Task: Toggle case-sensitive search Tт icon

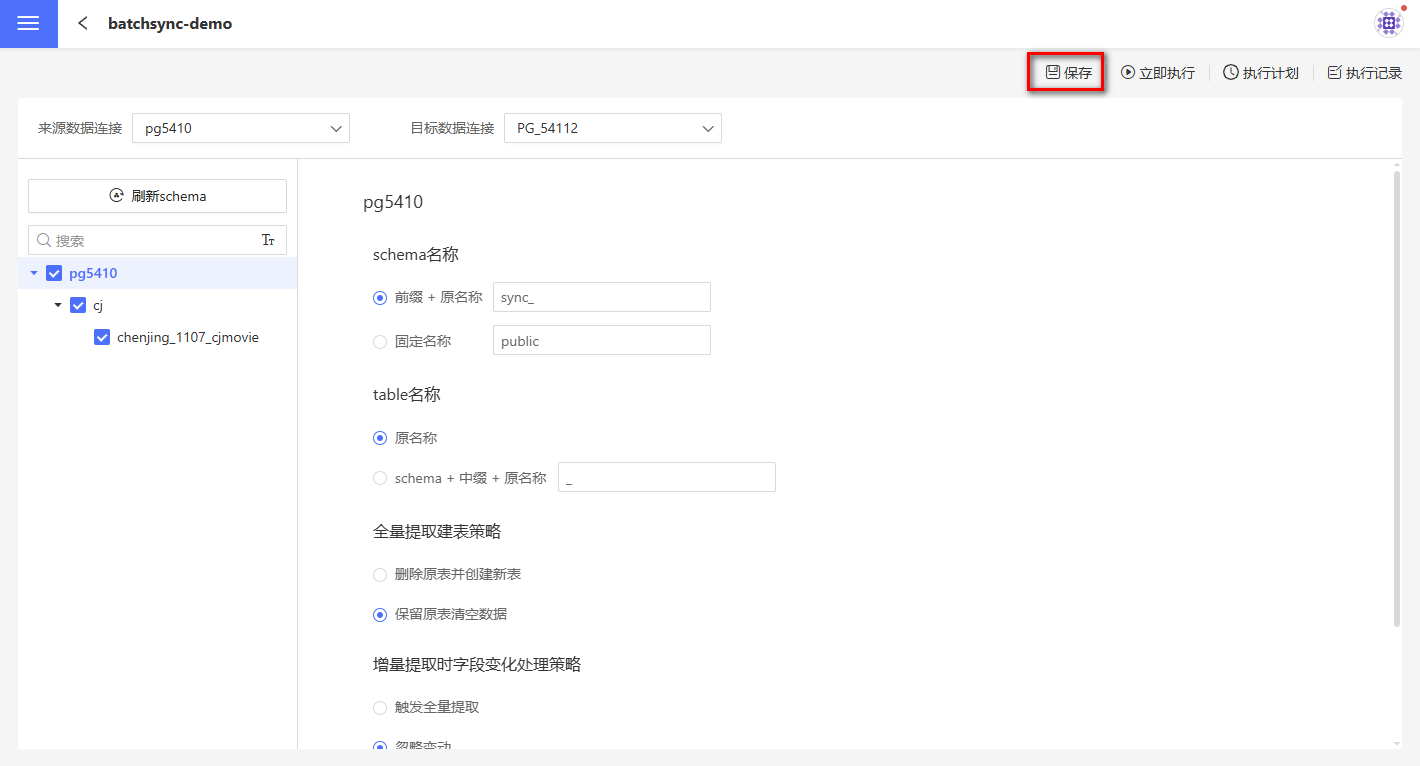Action: [268, 240]
